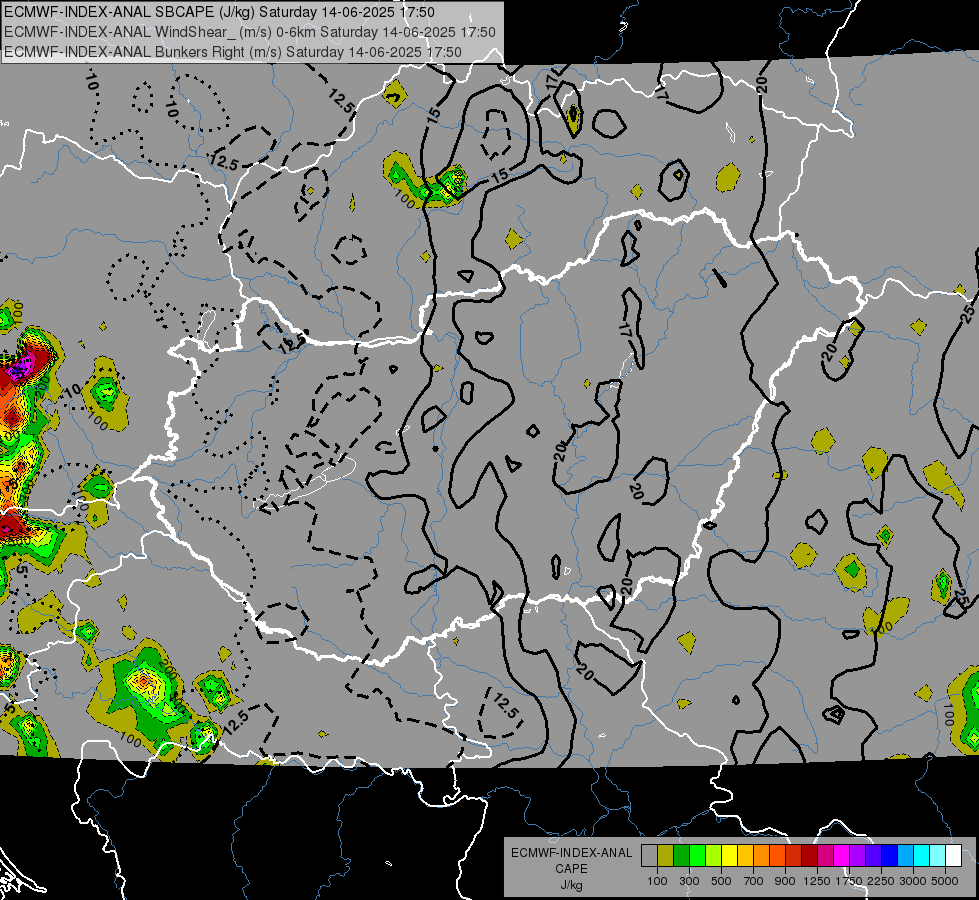Click the dark maroon swatch before the 1250 mark

point(809,855)
